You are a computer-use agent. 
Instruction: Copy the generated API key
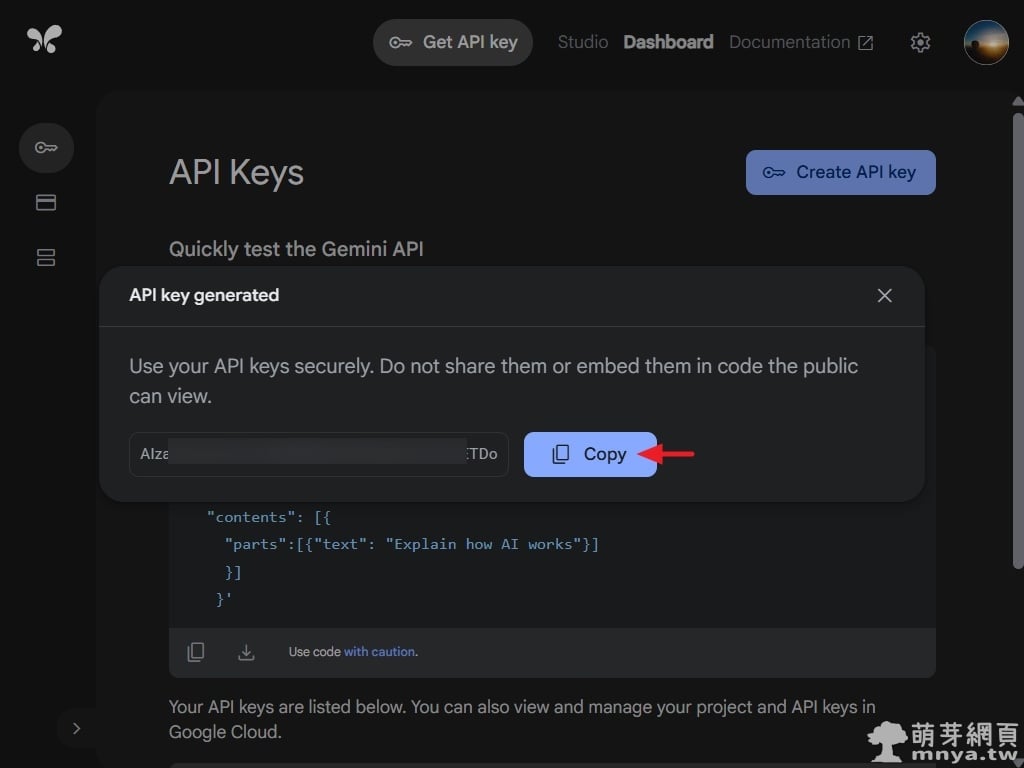(x=590, y=454)
